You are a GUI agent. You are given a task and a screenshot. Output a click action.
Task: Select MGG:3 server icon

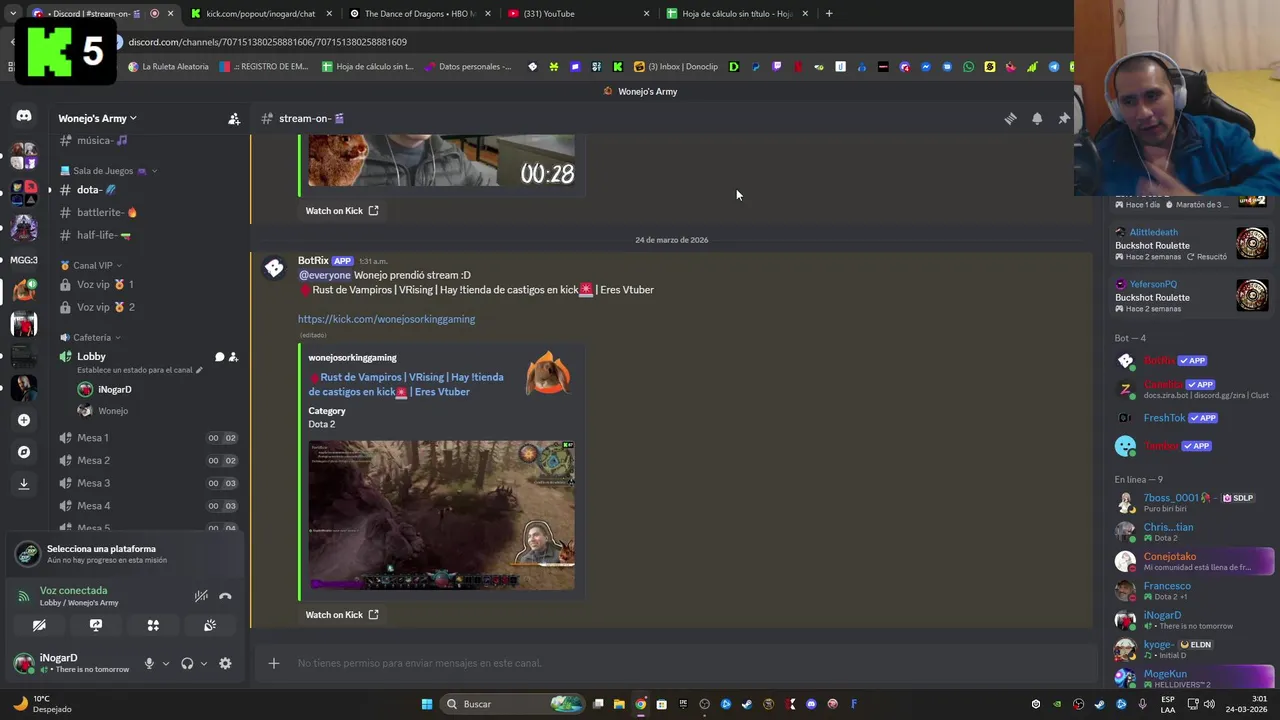(24, 260)
